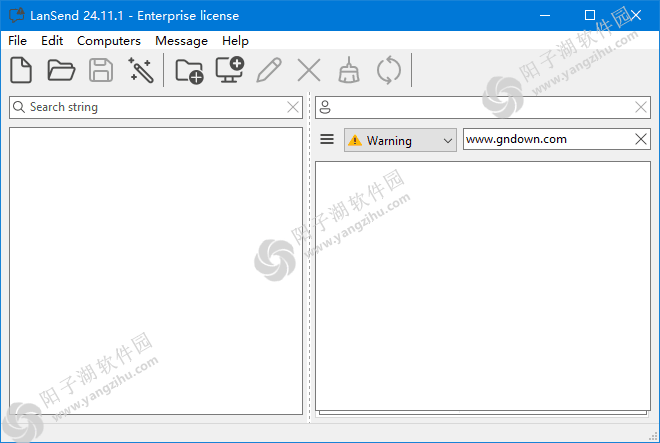Clear the Search string field with its X
The image size is (660, 443).
click(x=293, y=107)
